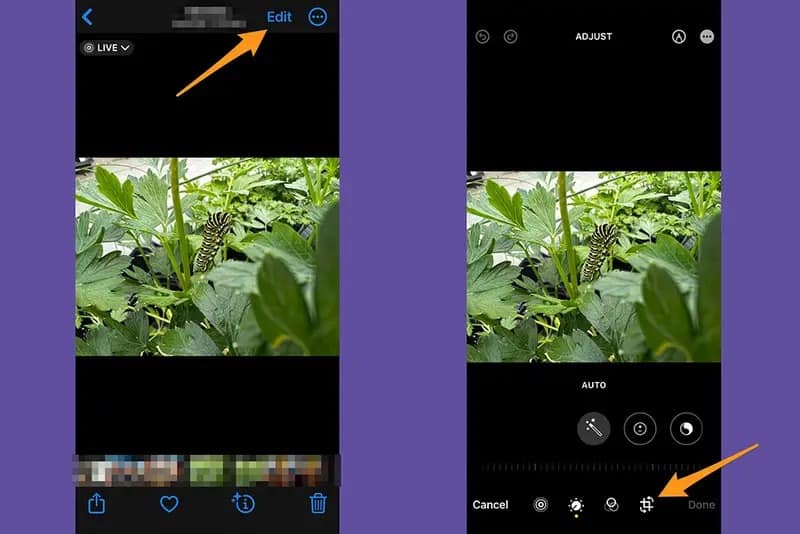Select the Brilliance adjustment circle

(686, 429)
